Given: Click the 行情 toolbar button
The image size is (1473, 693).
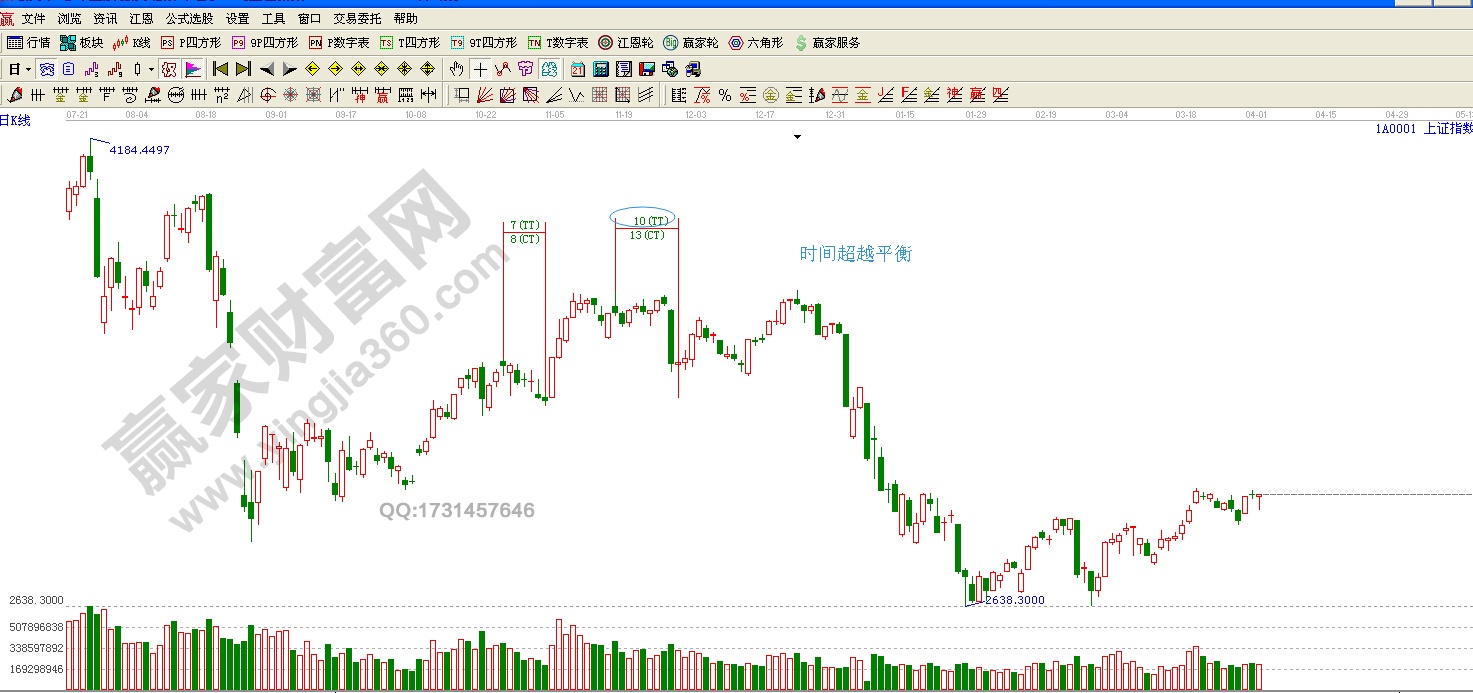Looking at the screenshot, I should tap(29, 43).
